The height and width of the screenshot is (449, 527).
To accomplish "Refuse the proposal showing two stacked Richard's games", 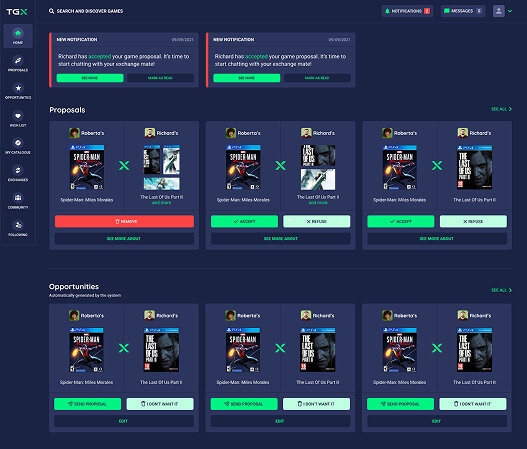I will 317,221.
